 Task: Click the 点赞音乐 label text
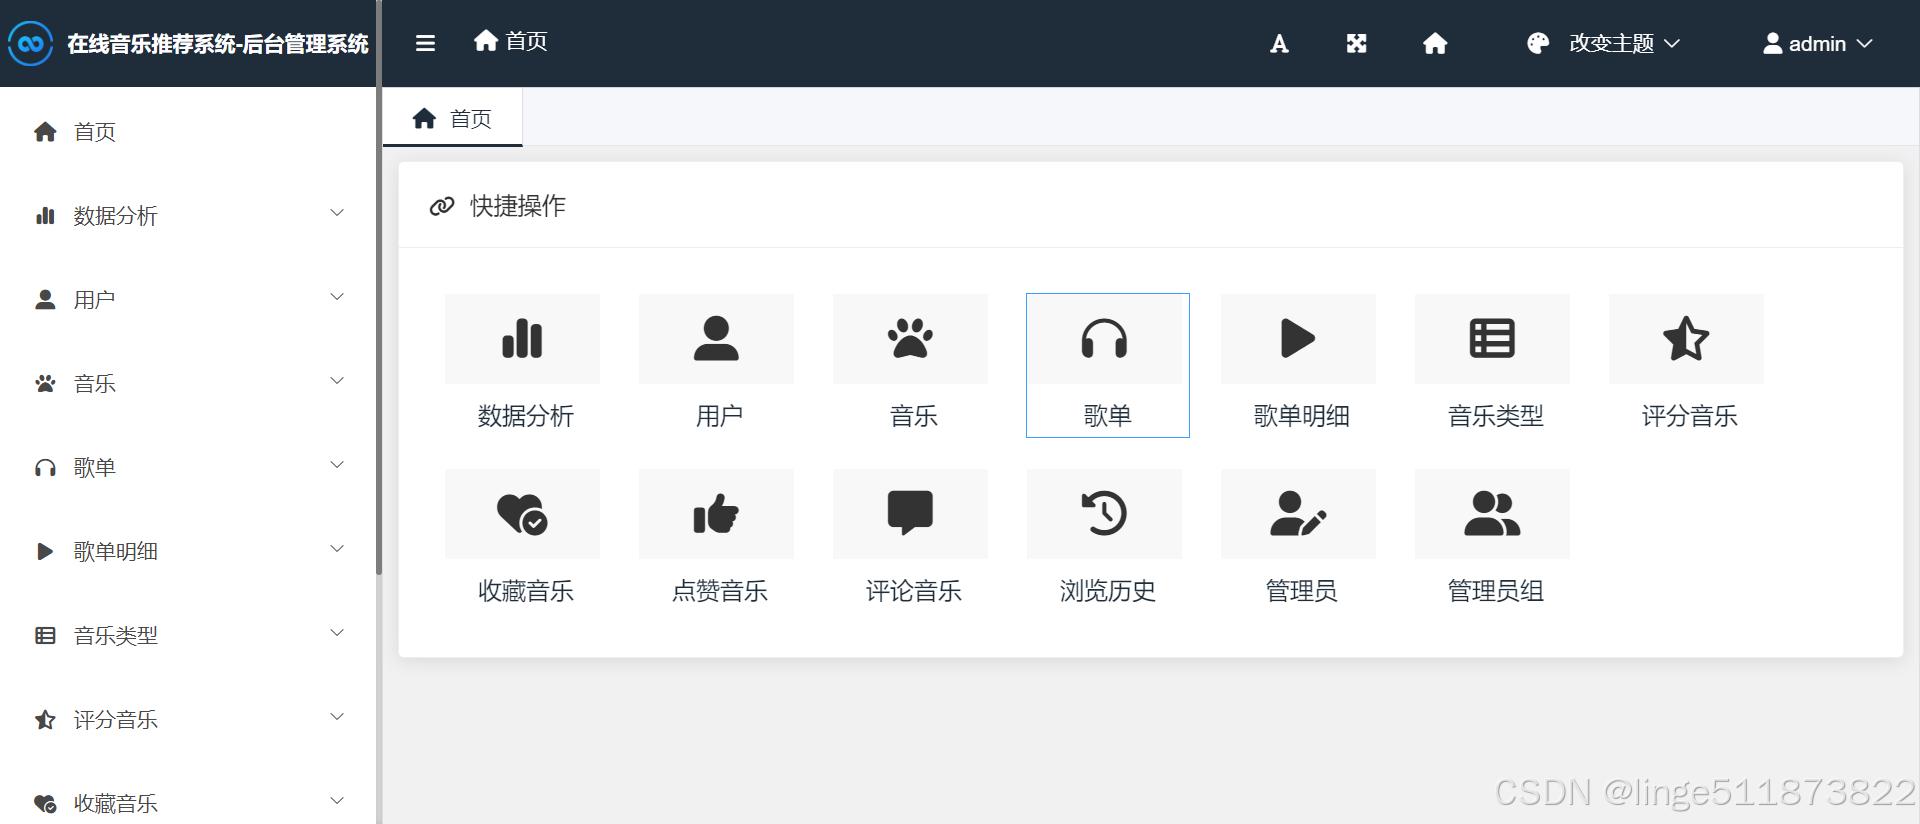pyautogui.click(x=719, y=591)
